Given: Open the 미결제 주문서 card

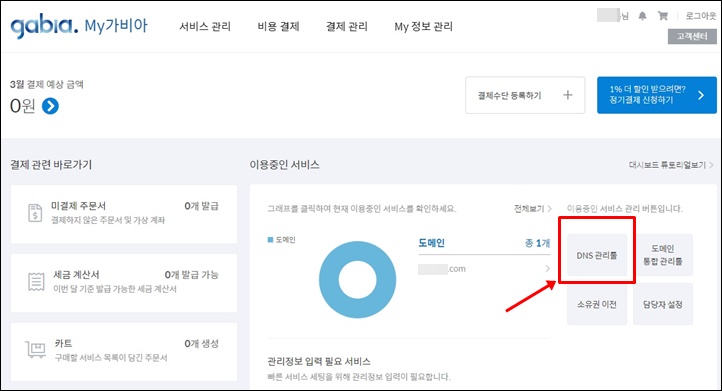Looking at the screenshot, I should (x=124, y=214).
